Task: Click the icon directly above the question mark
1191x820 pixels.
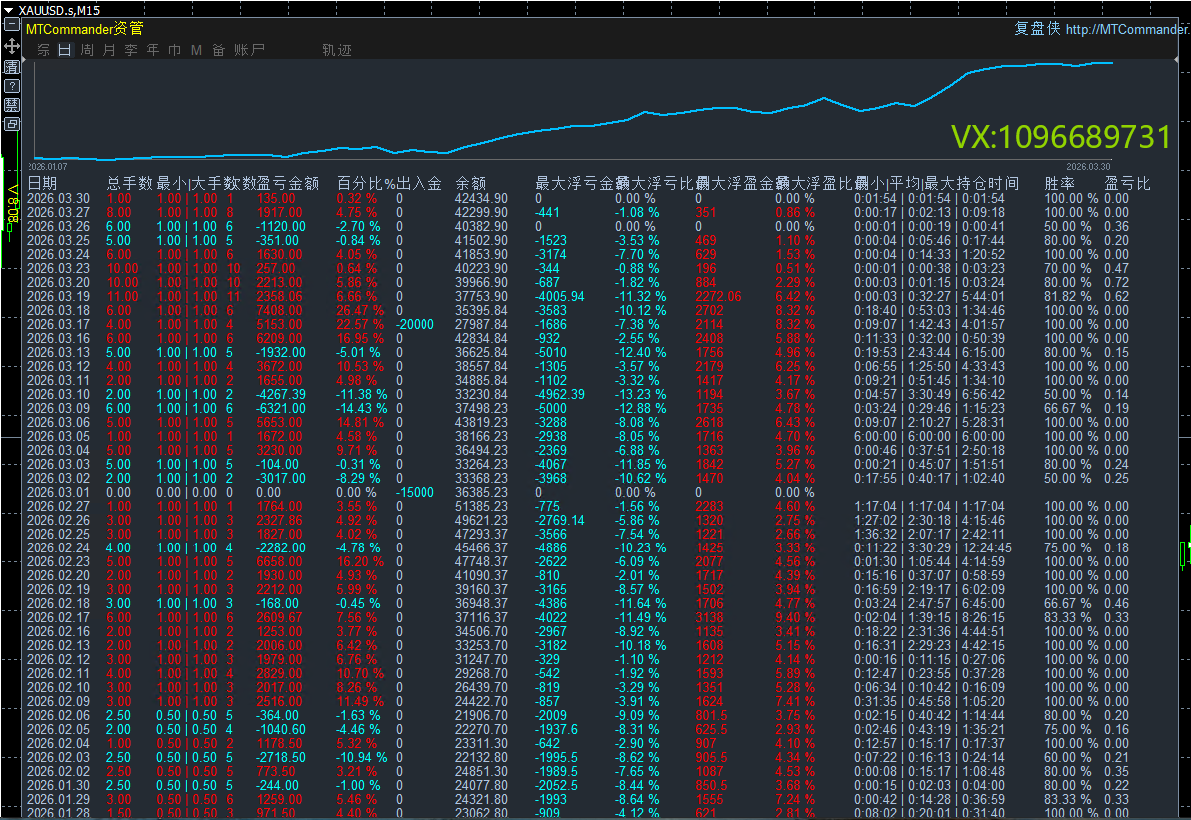Action: tap(12, 67)
